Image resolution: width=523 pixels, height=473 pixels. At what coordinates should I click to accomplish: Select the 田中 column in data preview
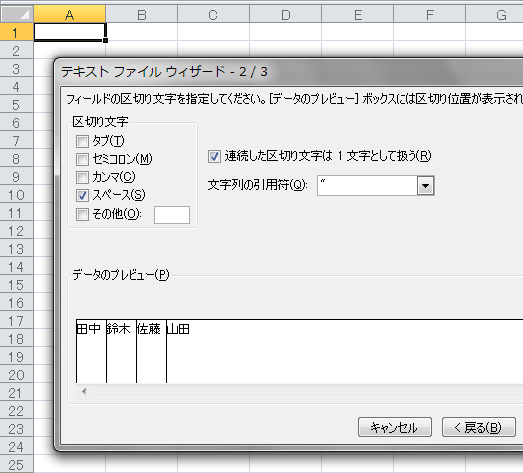coord(91,350)
